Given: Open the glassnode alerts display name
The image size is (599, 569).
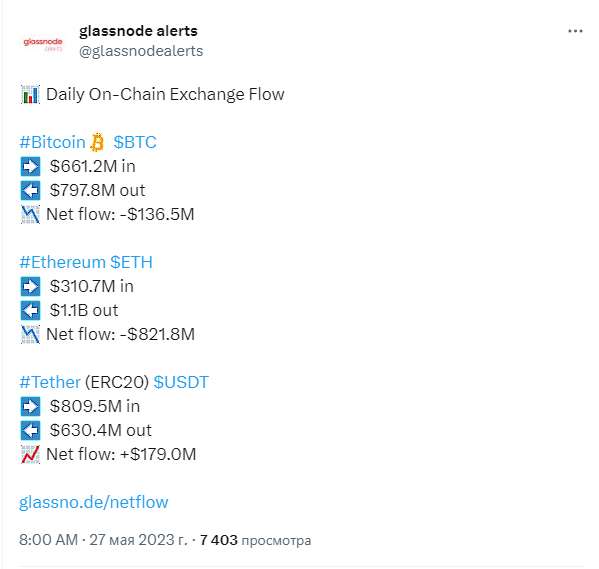Looking at the screenshot, I should point(138,31).
